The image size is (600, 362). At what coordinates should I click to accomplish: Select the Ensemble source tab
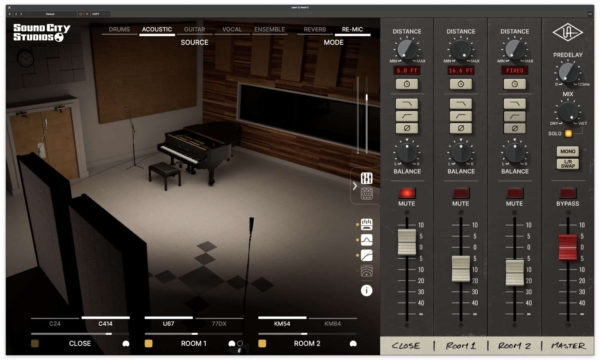pos(269,29)
